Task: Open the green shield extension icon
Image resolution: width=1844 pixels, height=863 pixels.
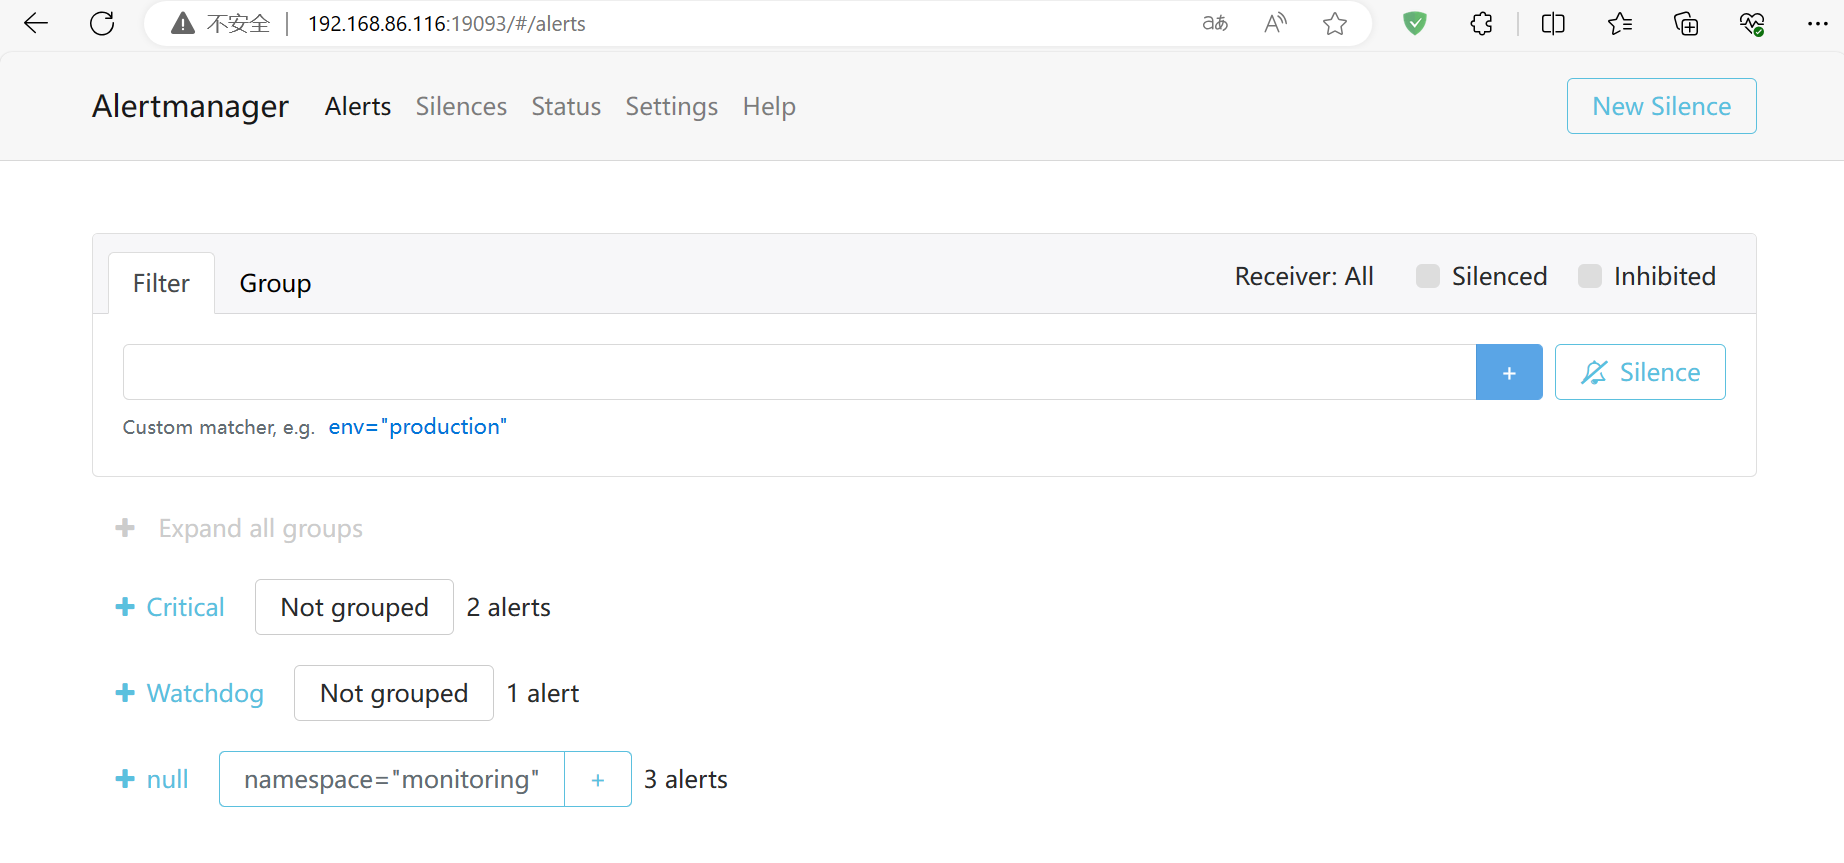Action: tap(1415, 23)
